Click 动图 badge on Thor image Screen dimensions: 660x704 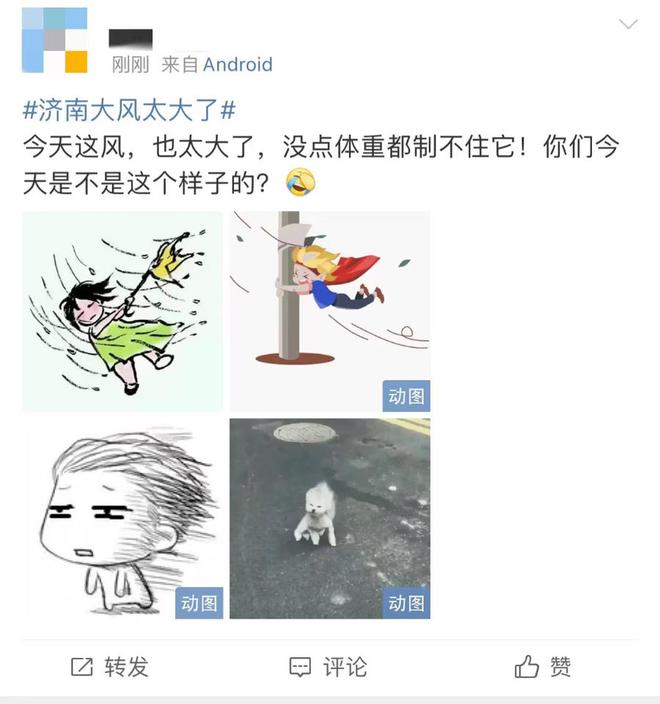coord(406,396)
